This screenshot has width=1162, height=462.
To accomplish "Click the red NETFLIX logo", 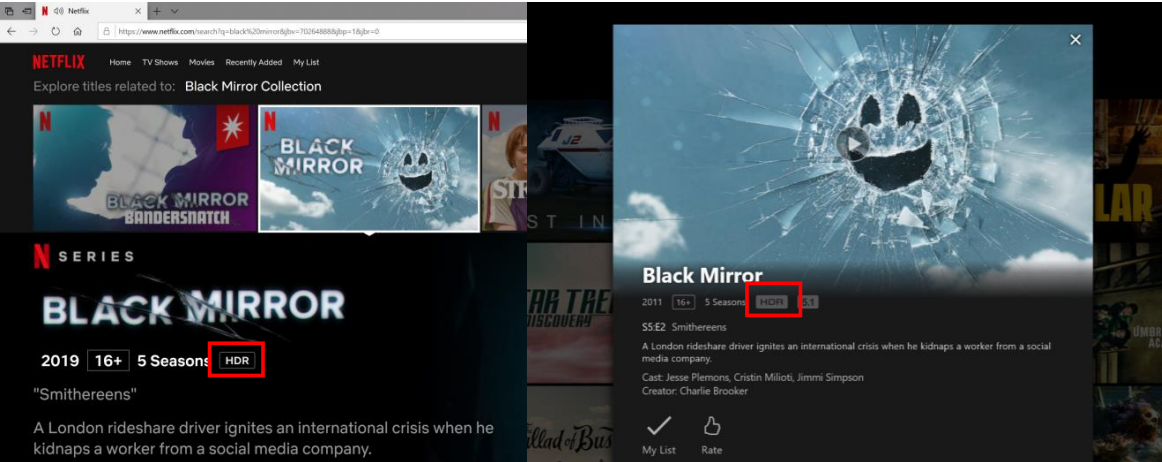I will click(59, 62).
